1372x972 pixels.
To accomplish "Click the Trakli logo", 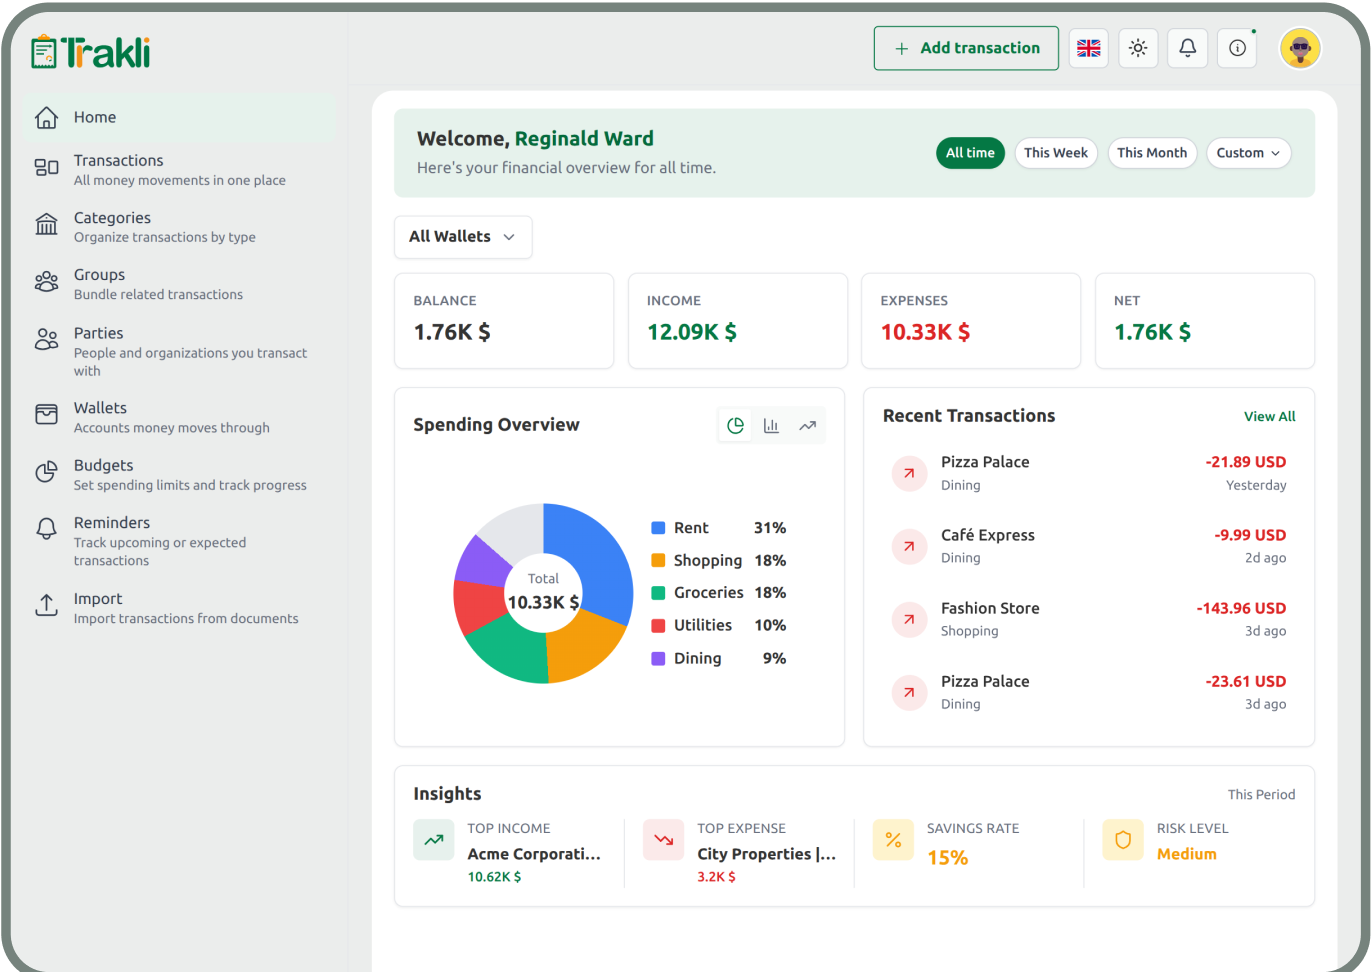I will point(91,52).
